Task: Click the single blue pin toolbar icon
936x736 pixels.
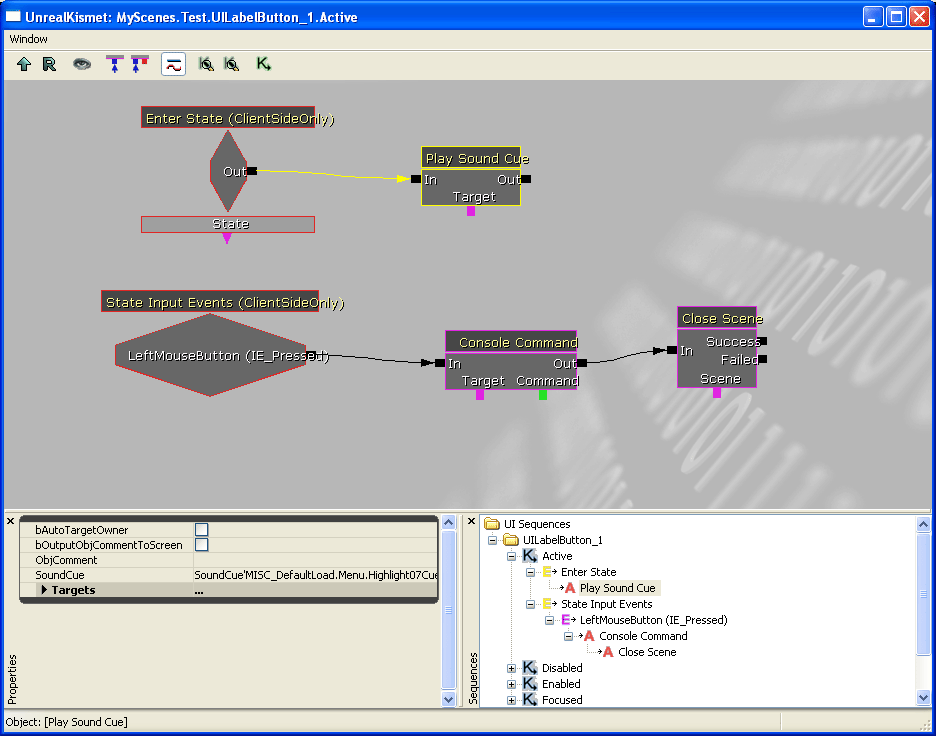Action: click(x=114, y=63)
